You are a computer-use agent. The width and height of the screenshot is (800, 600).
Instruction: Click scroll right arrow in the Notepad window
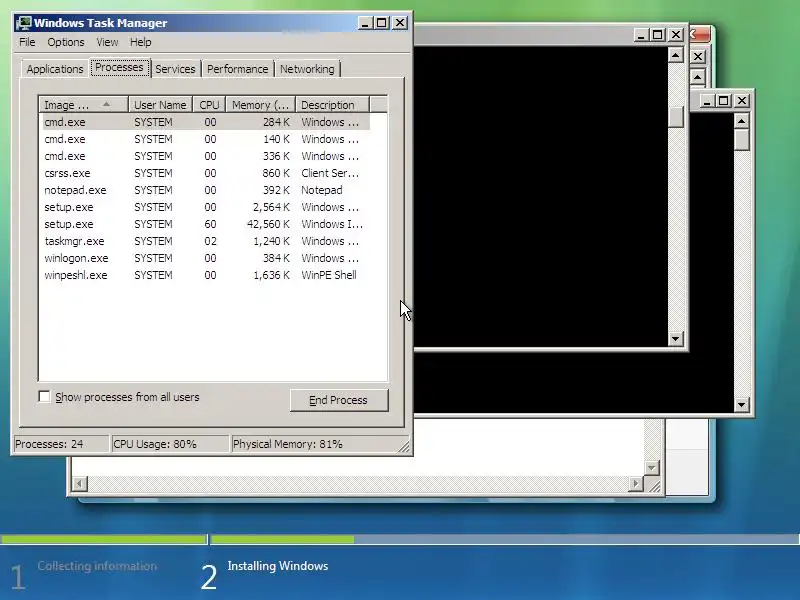(x=635, y=483)
